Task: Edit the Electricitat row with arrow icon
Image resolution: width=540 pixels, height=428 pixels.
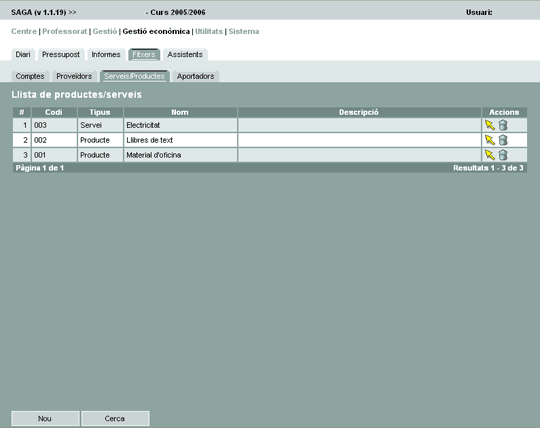Action: pos(489,125)
